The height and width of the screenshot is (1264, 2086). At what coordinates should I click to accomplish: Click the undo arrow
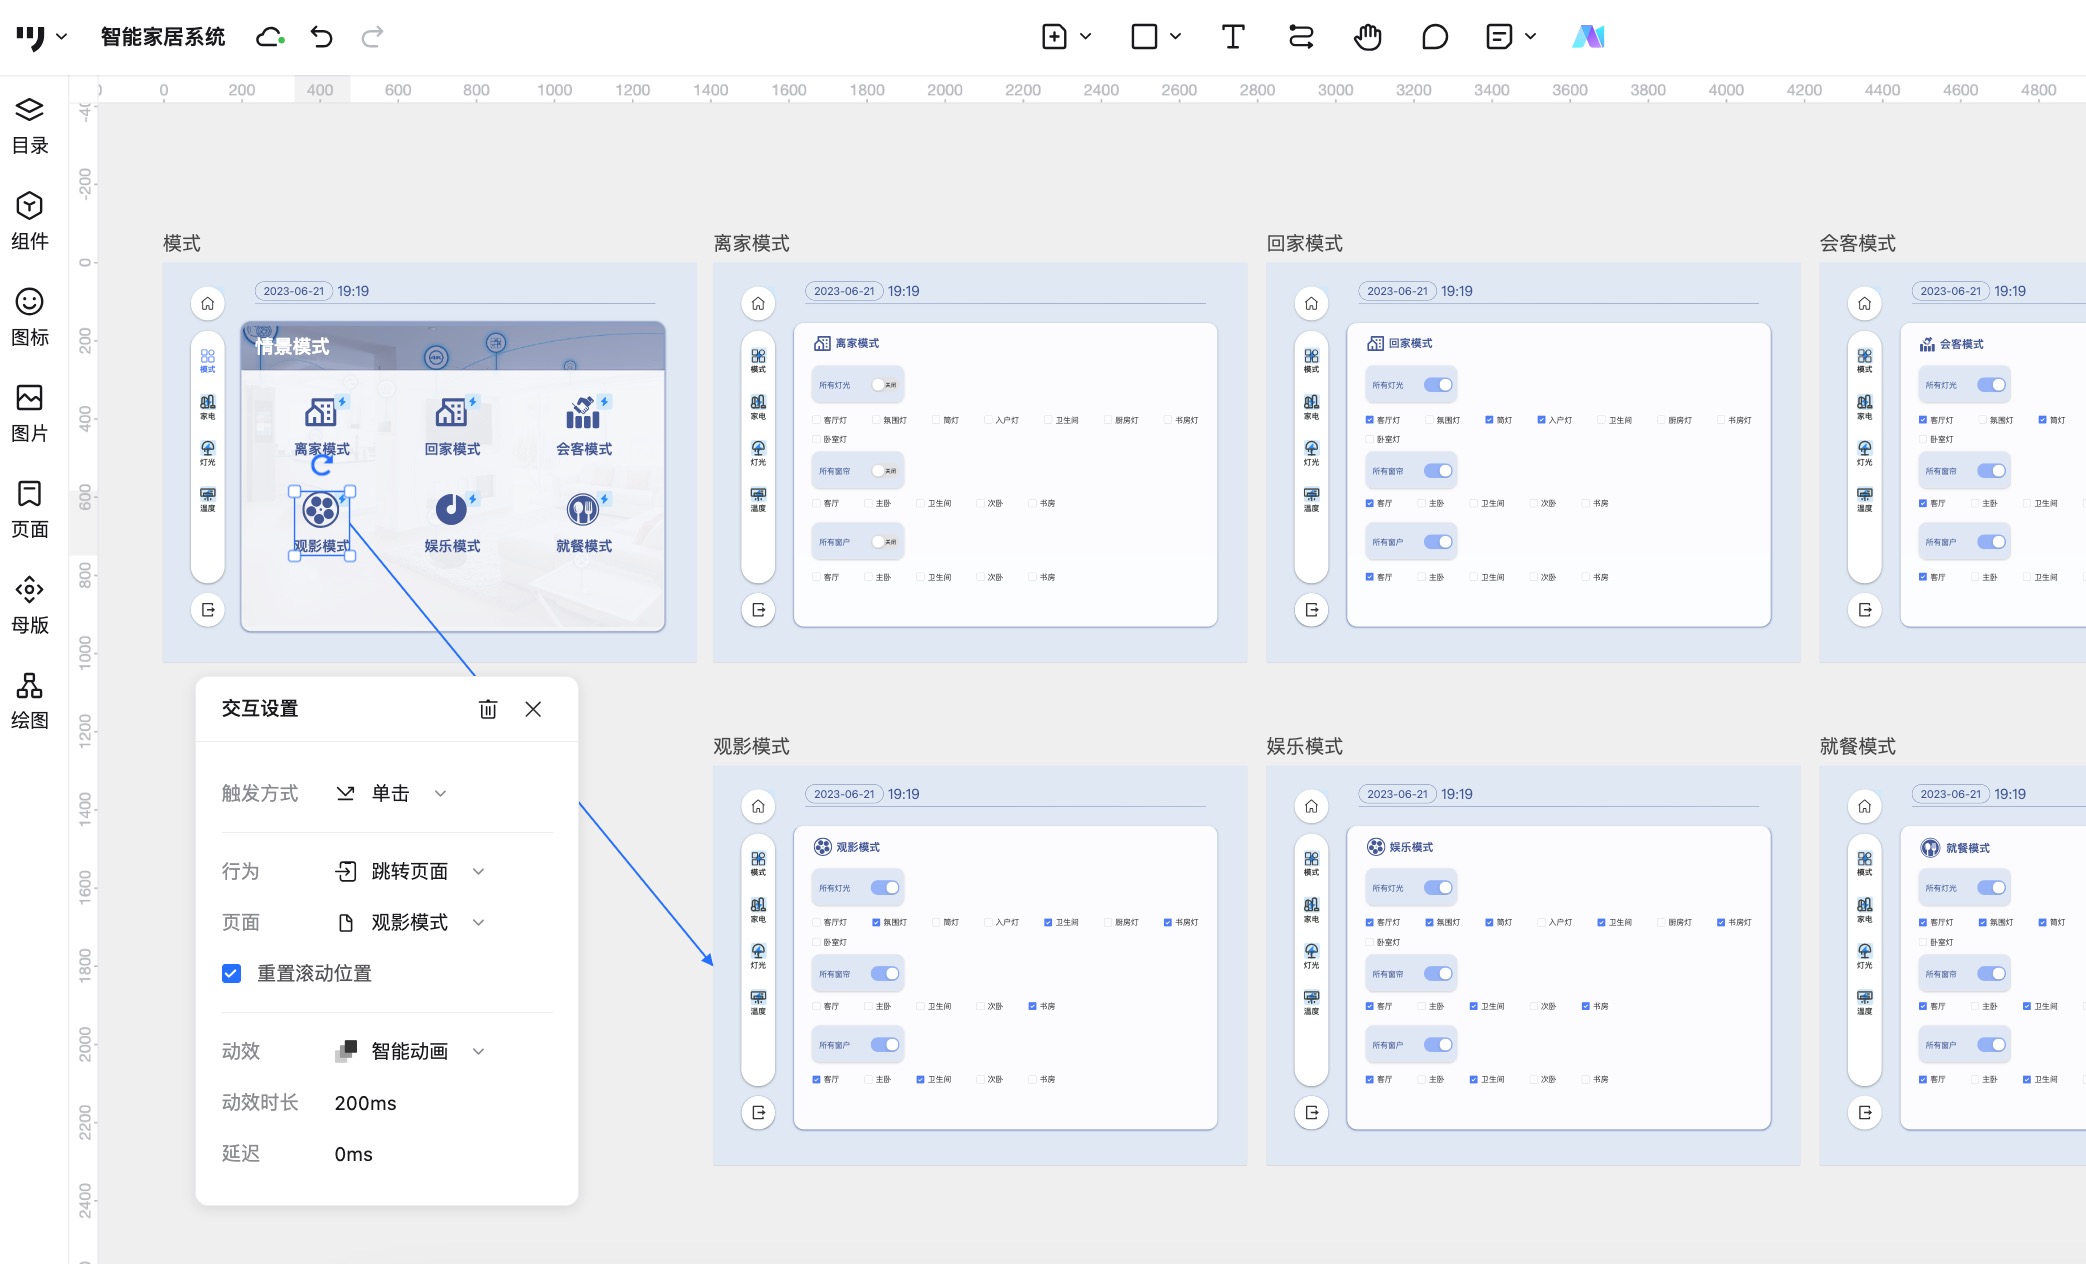[x=321, y=37]
